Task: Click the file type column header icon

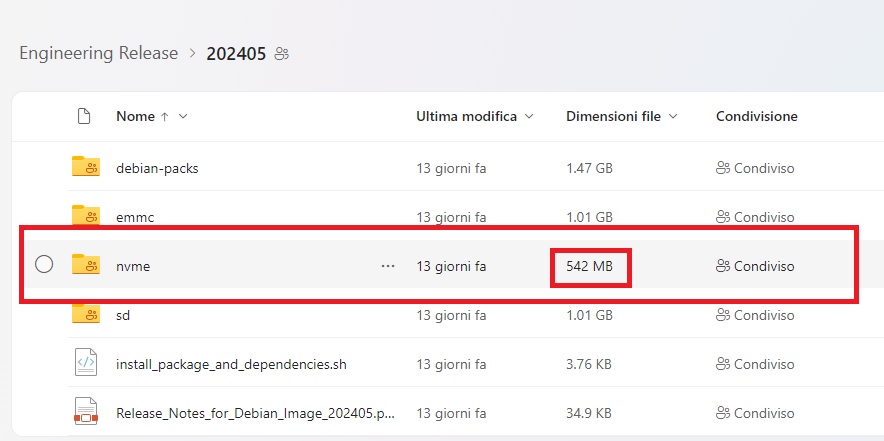Action: 83,117
